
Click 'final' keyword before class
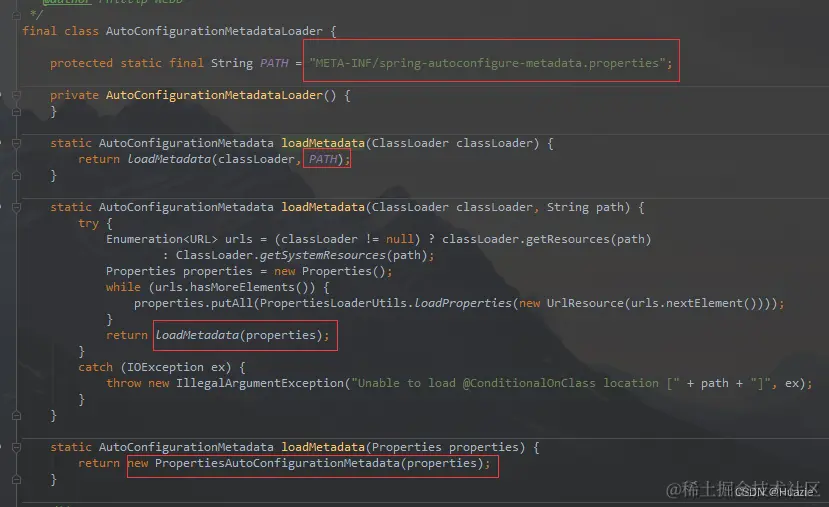point(39,31)
